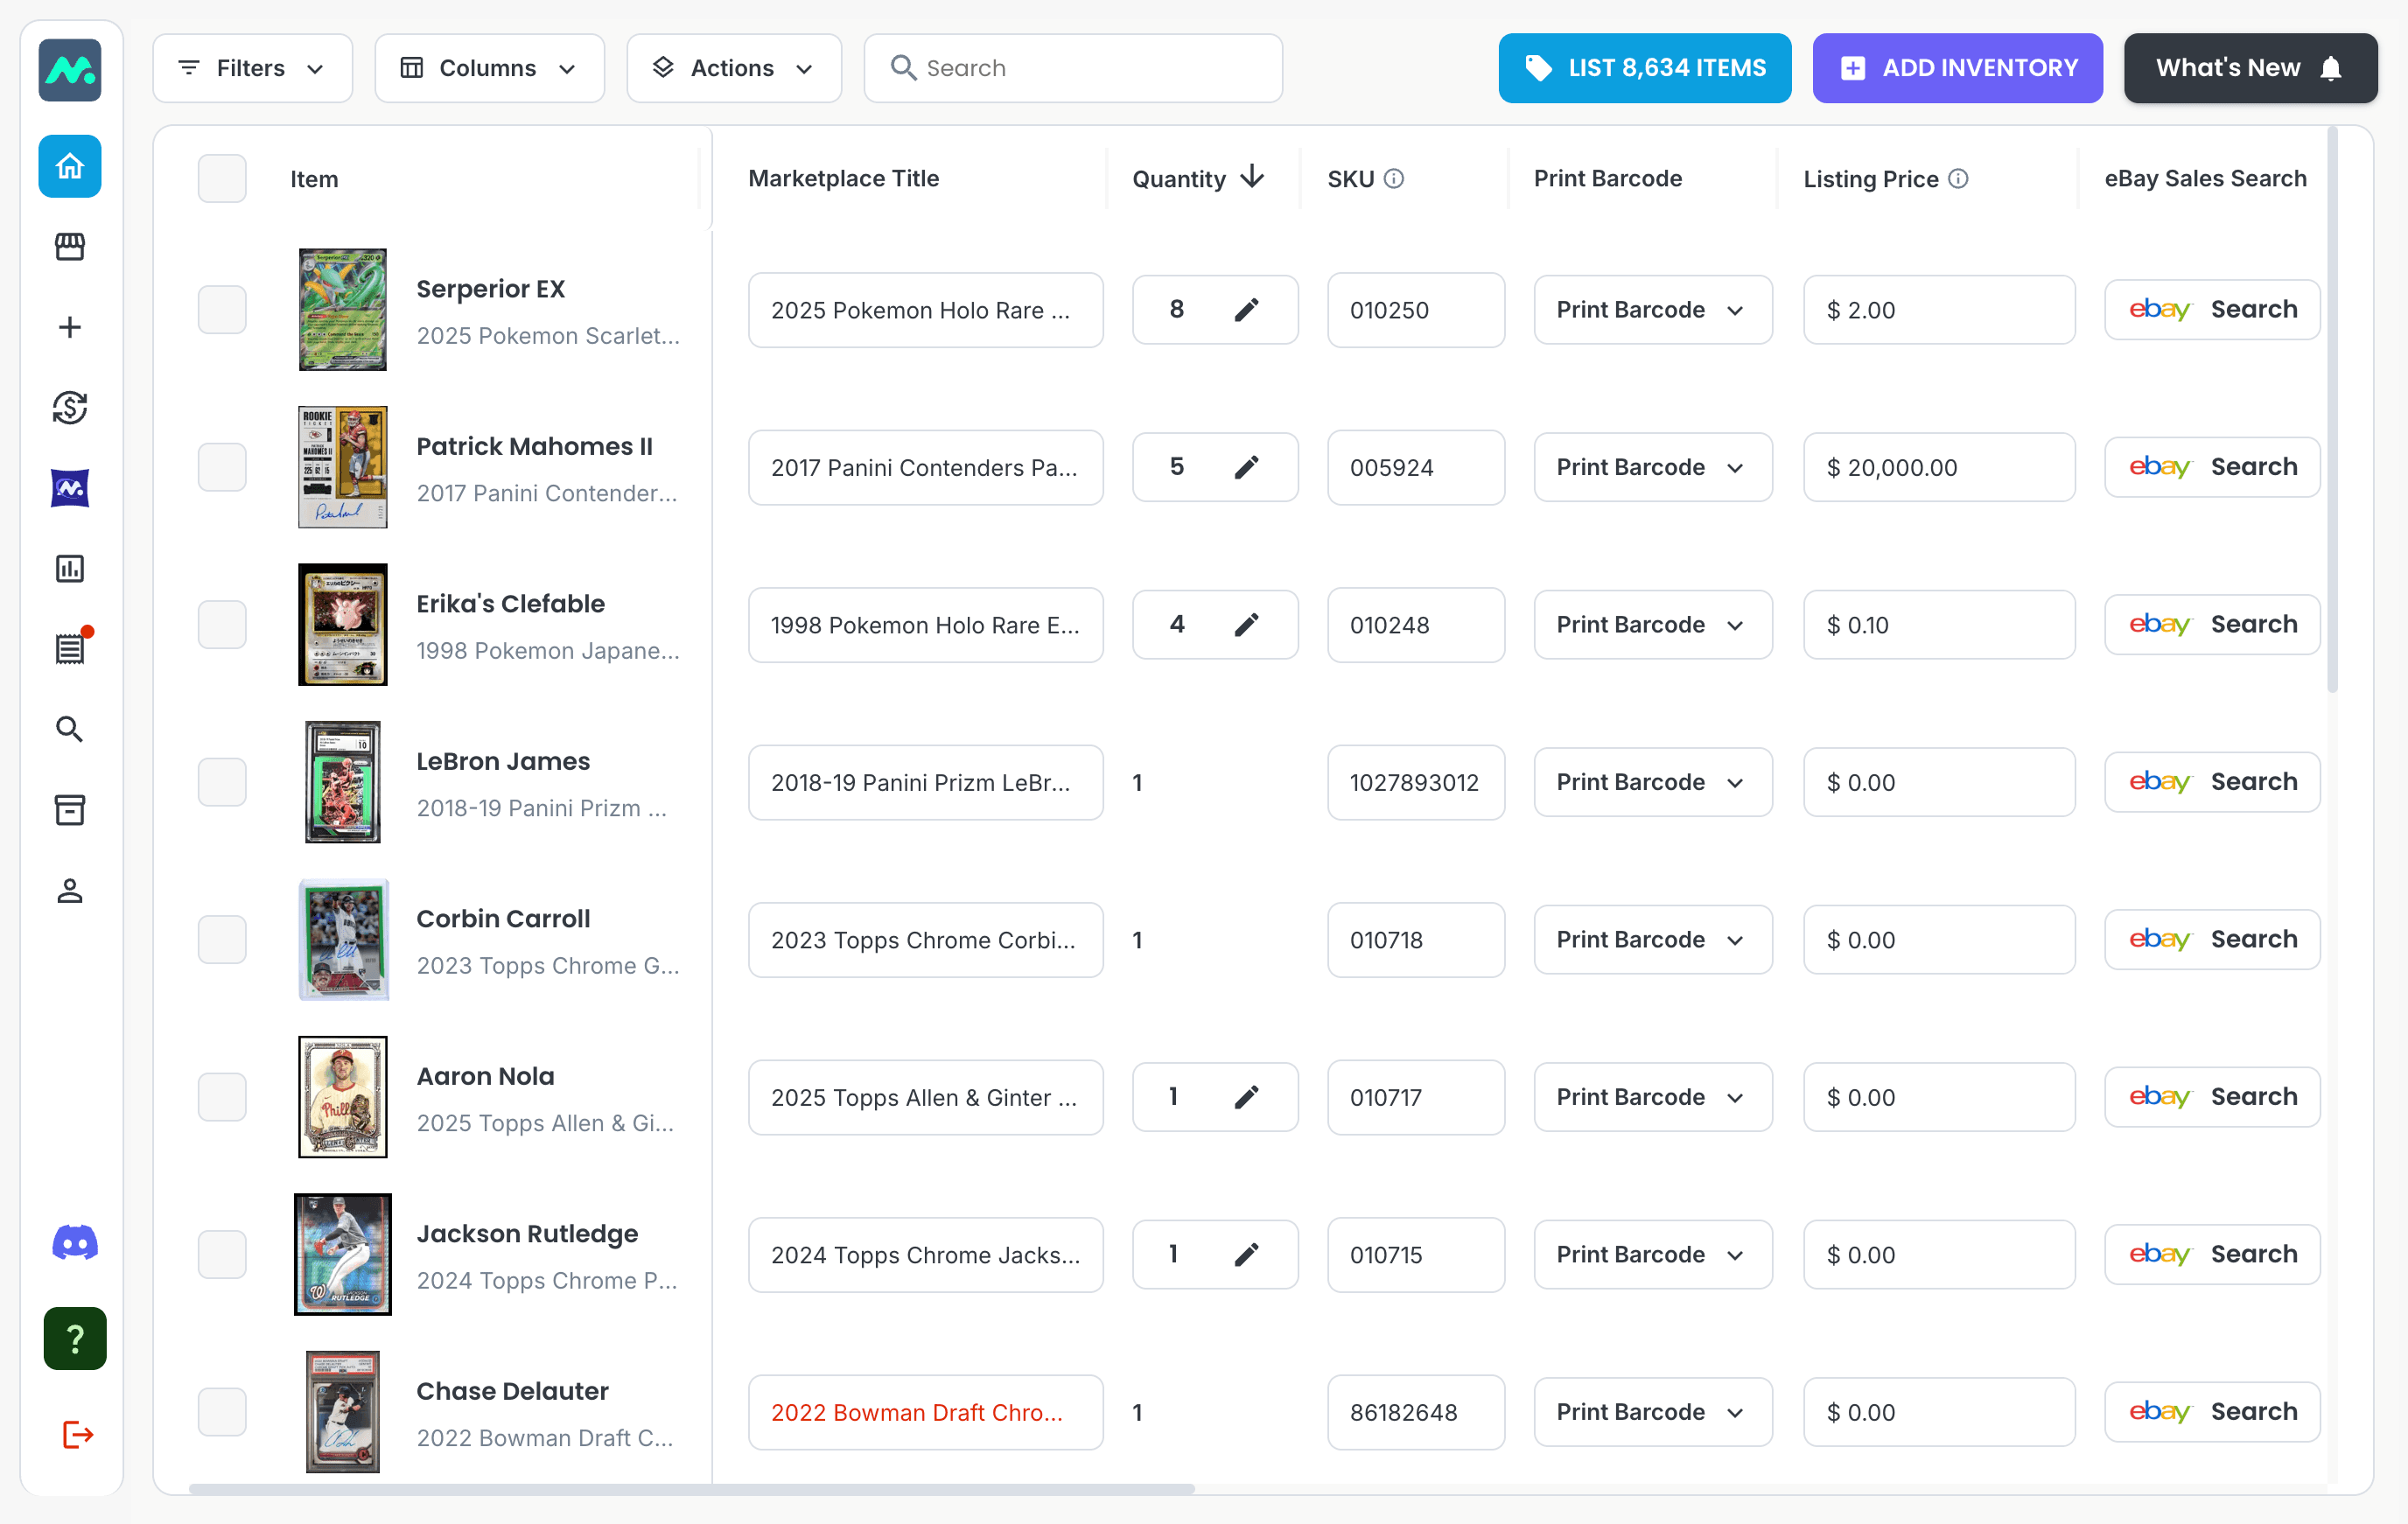Edit quantity pencil for Jackson Rutledge
The width and height of the screenshot is (2408, 1524).
[1246, 1255]
